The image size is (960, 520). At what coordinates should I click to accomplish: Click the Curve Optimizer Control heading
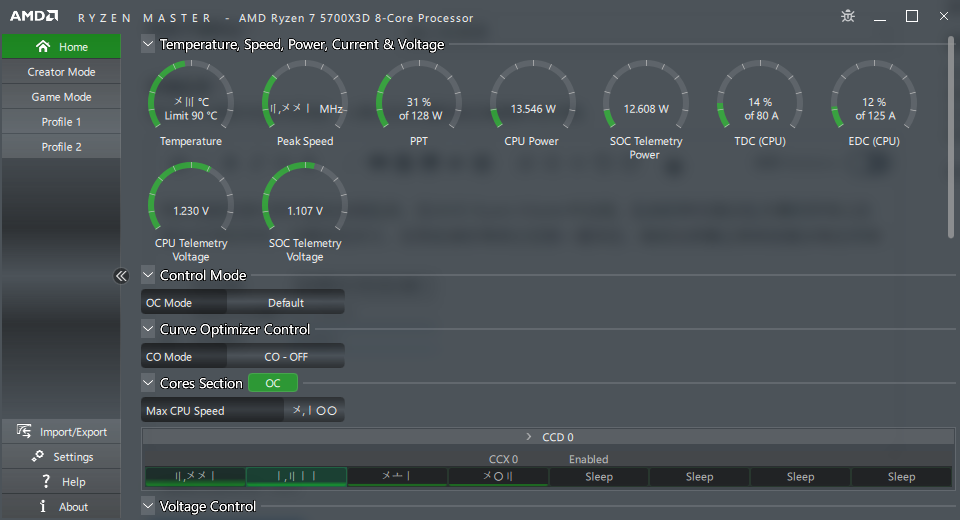234,329
